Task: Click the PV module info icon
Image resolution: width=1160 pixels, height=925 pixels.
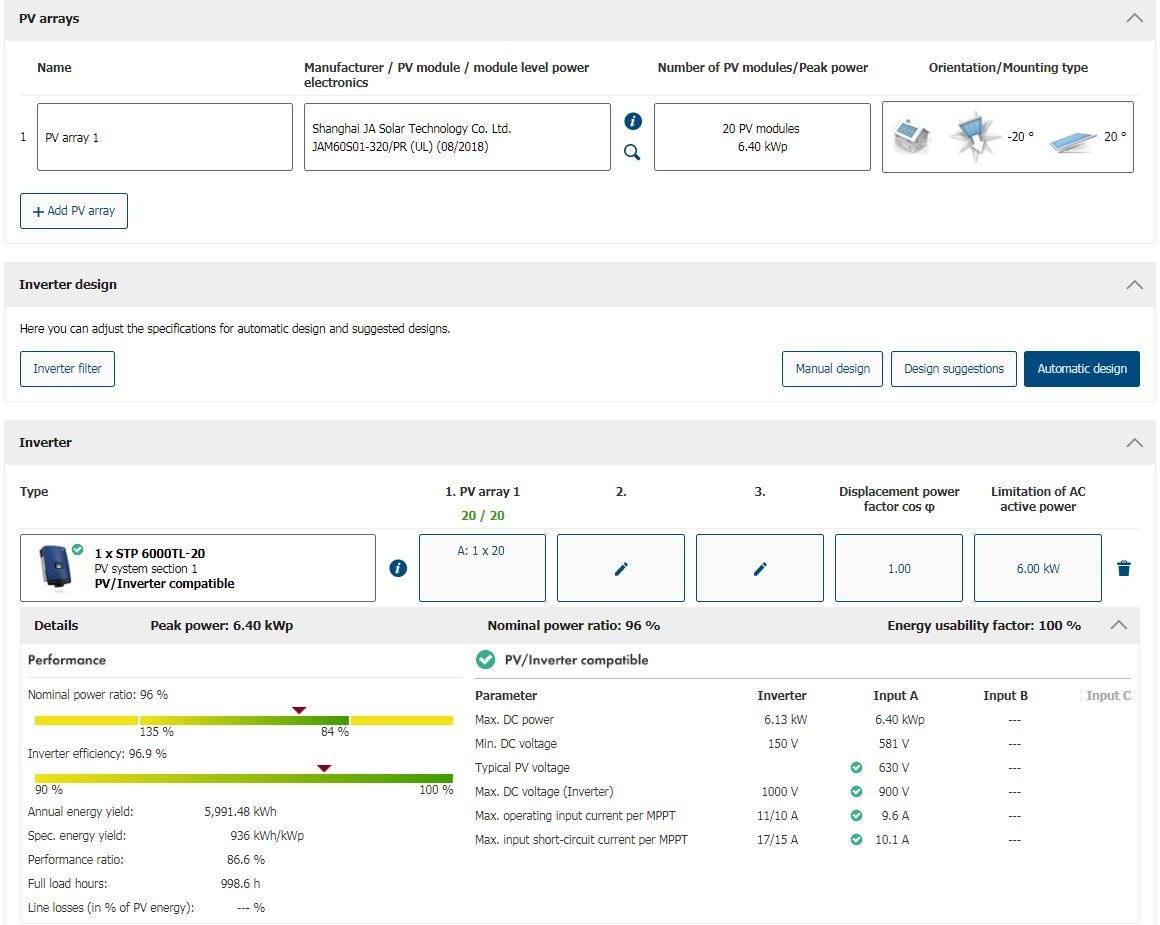Action: coord(632,121)
